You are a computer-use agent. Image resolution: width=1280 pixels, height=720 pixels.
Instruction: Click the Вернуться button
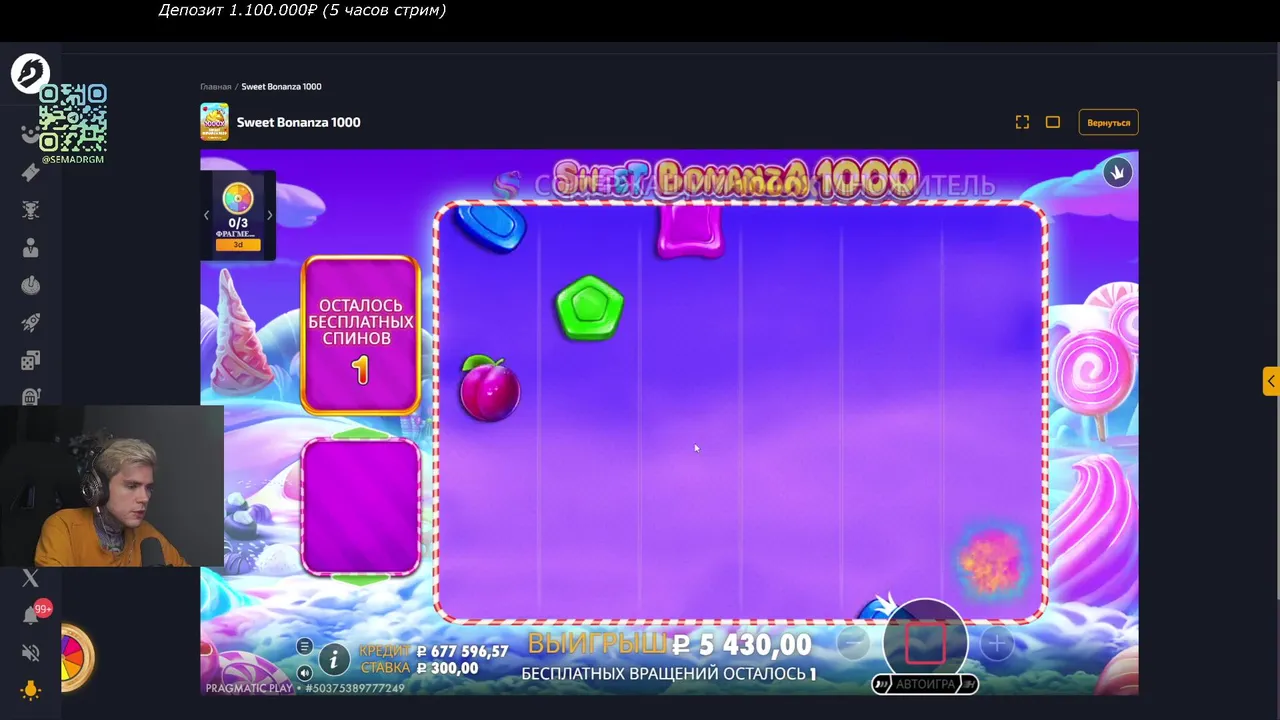pyautogui.click(x=1108, y=122)
